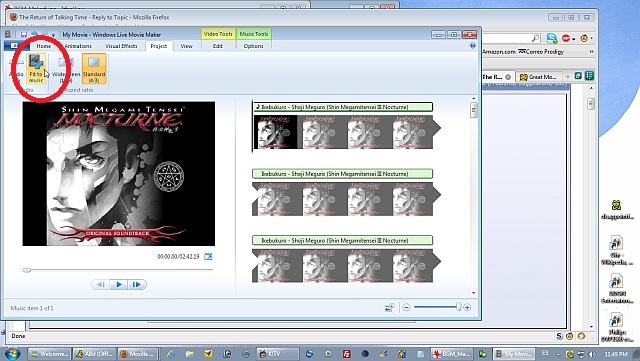Step to previous frame in preview
The width and height of the screenshot is (640, 361).
coord(100,284)
